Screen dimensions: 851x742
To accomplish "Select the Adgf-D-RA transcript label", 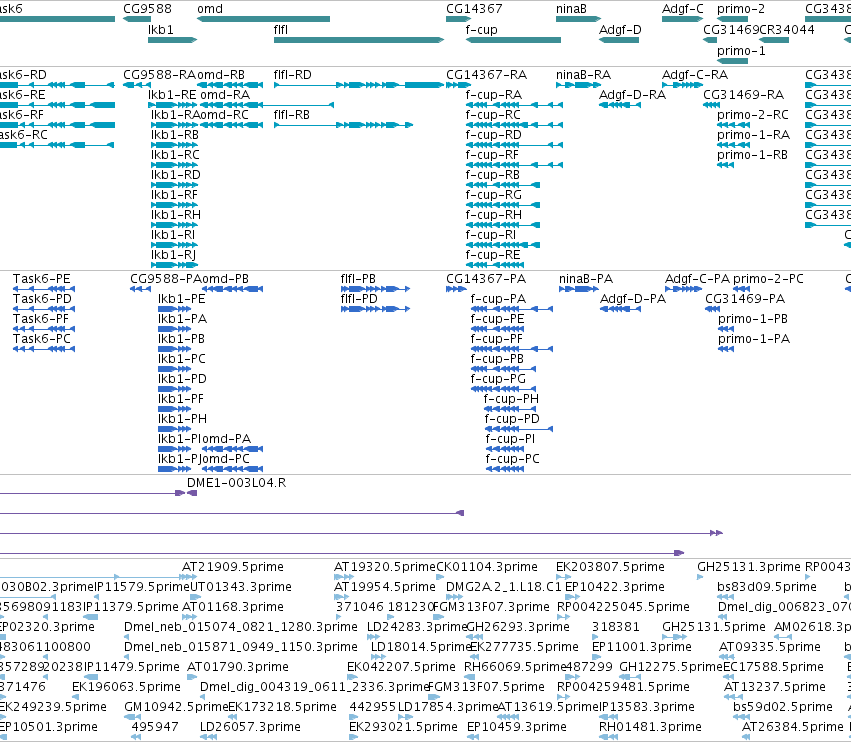I will click(x=632, y=94).
